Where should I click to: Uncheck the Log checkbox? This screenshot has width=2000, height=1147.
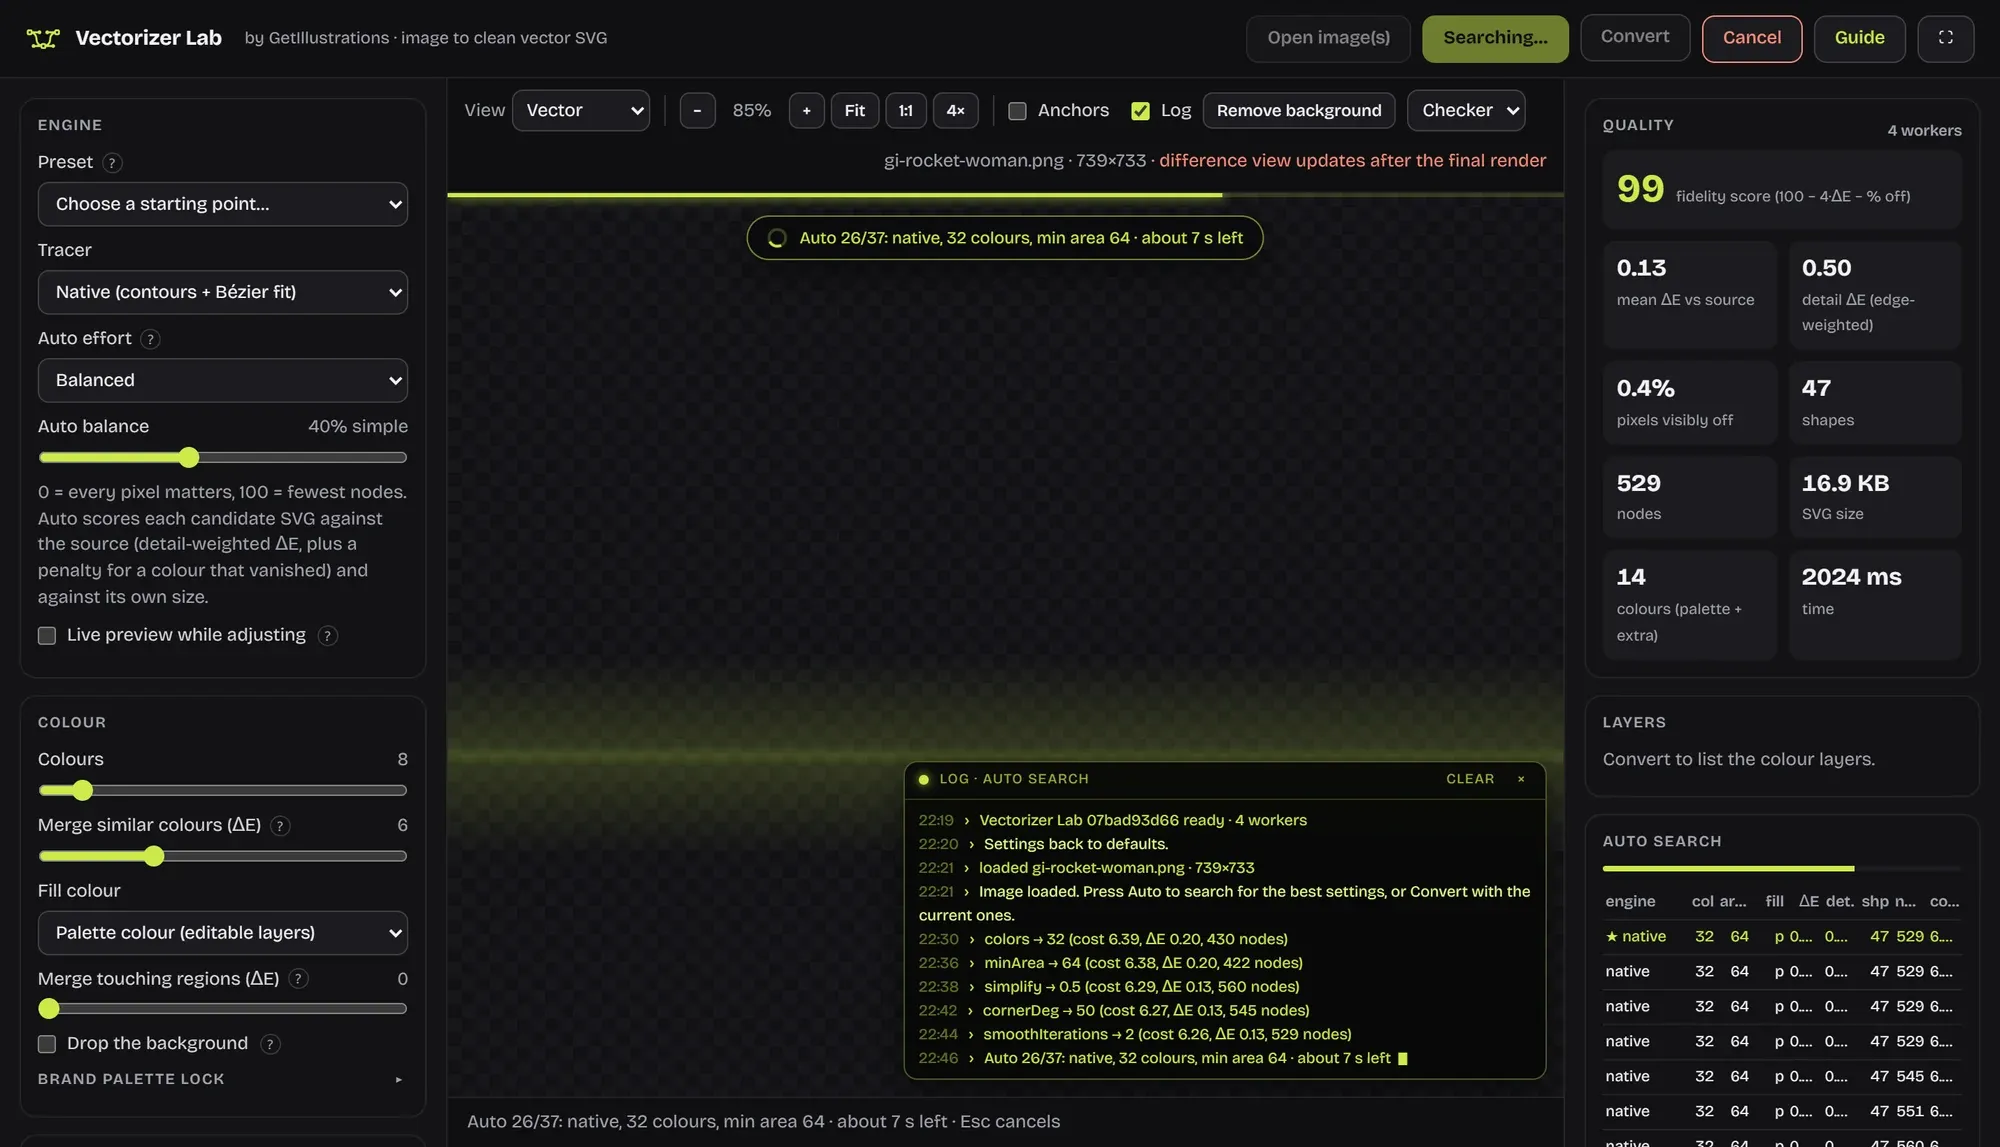(1140, 111)
